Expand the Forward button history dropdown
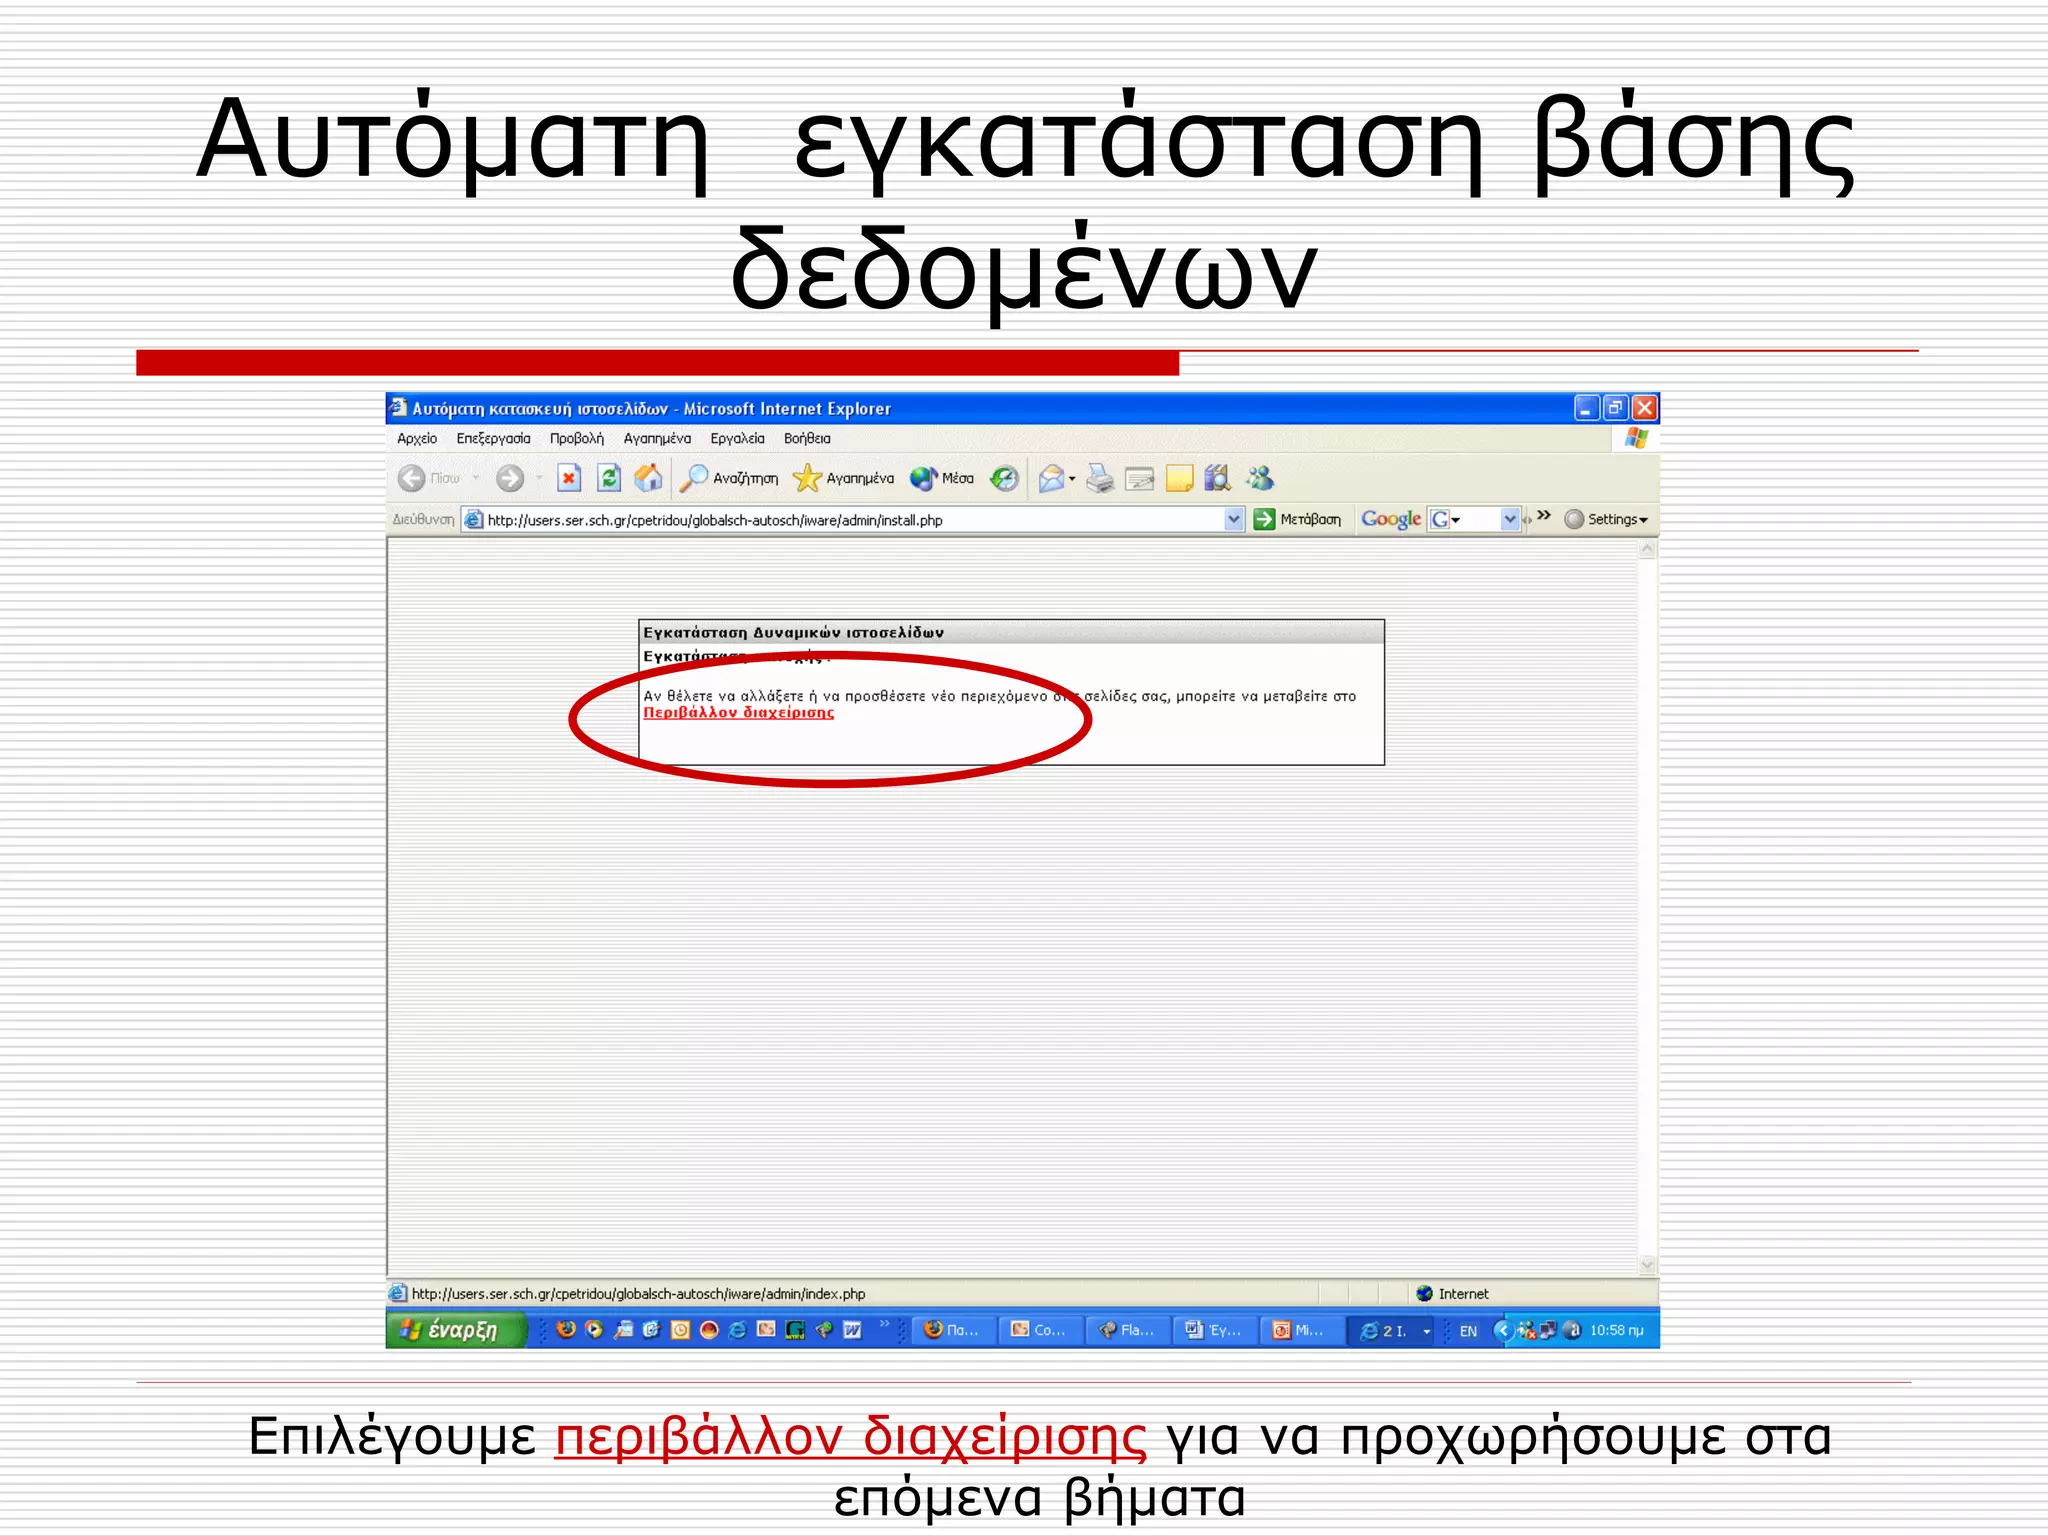This screenshot has height=1536, width=2048. pyautogui.click(x=539, y=479)
